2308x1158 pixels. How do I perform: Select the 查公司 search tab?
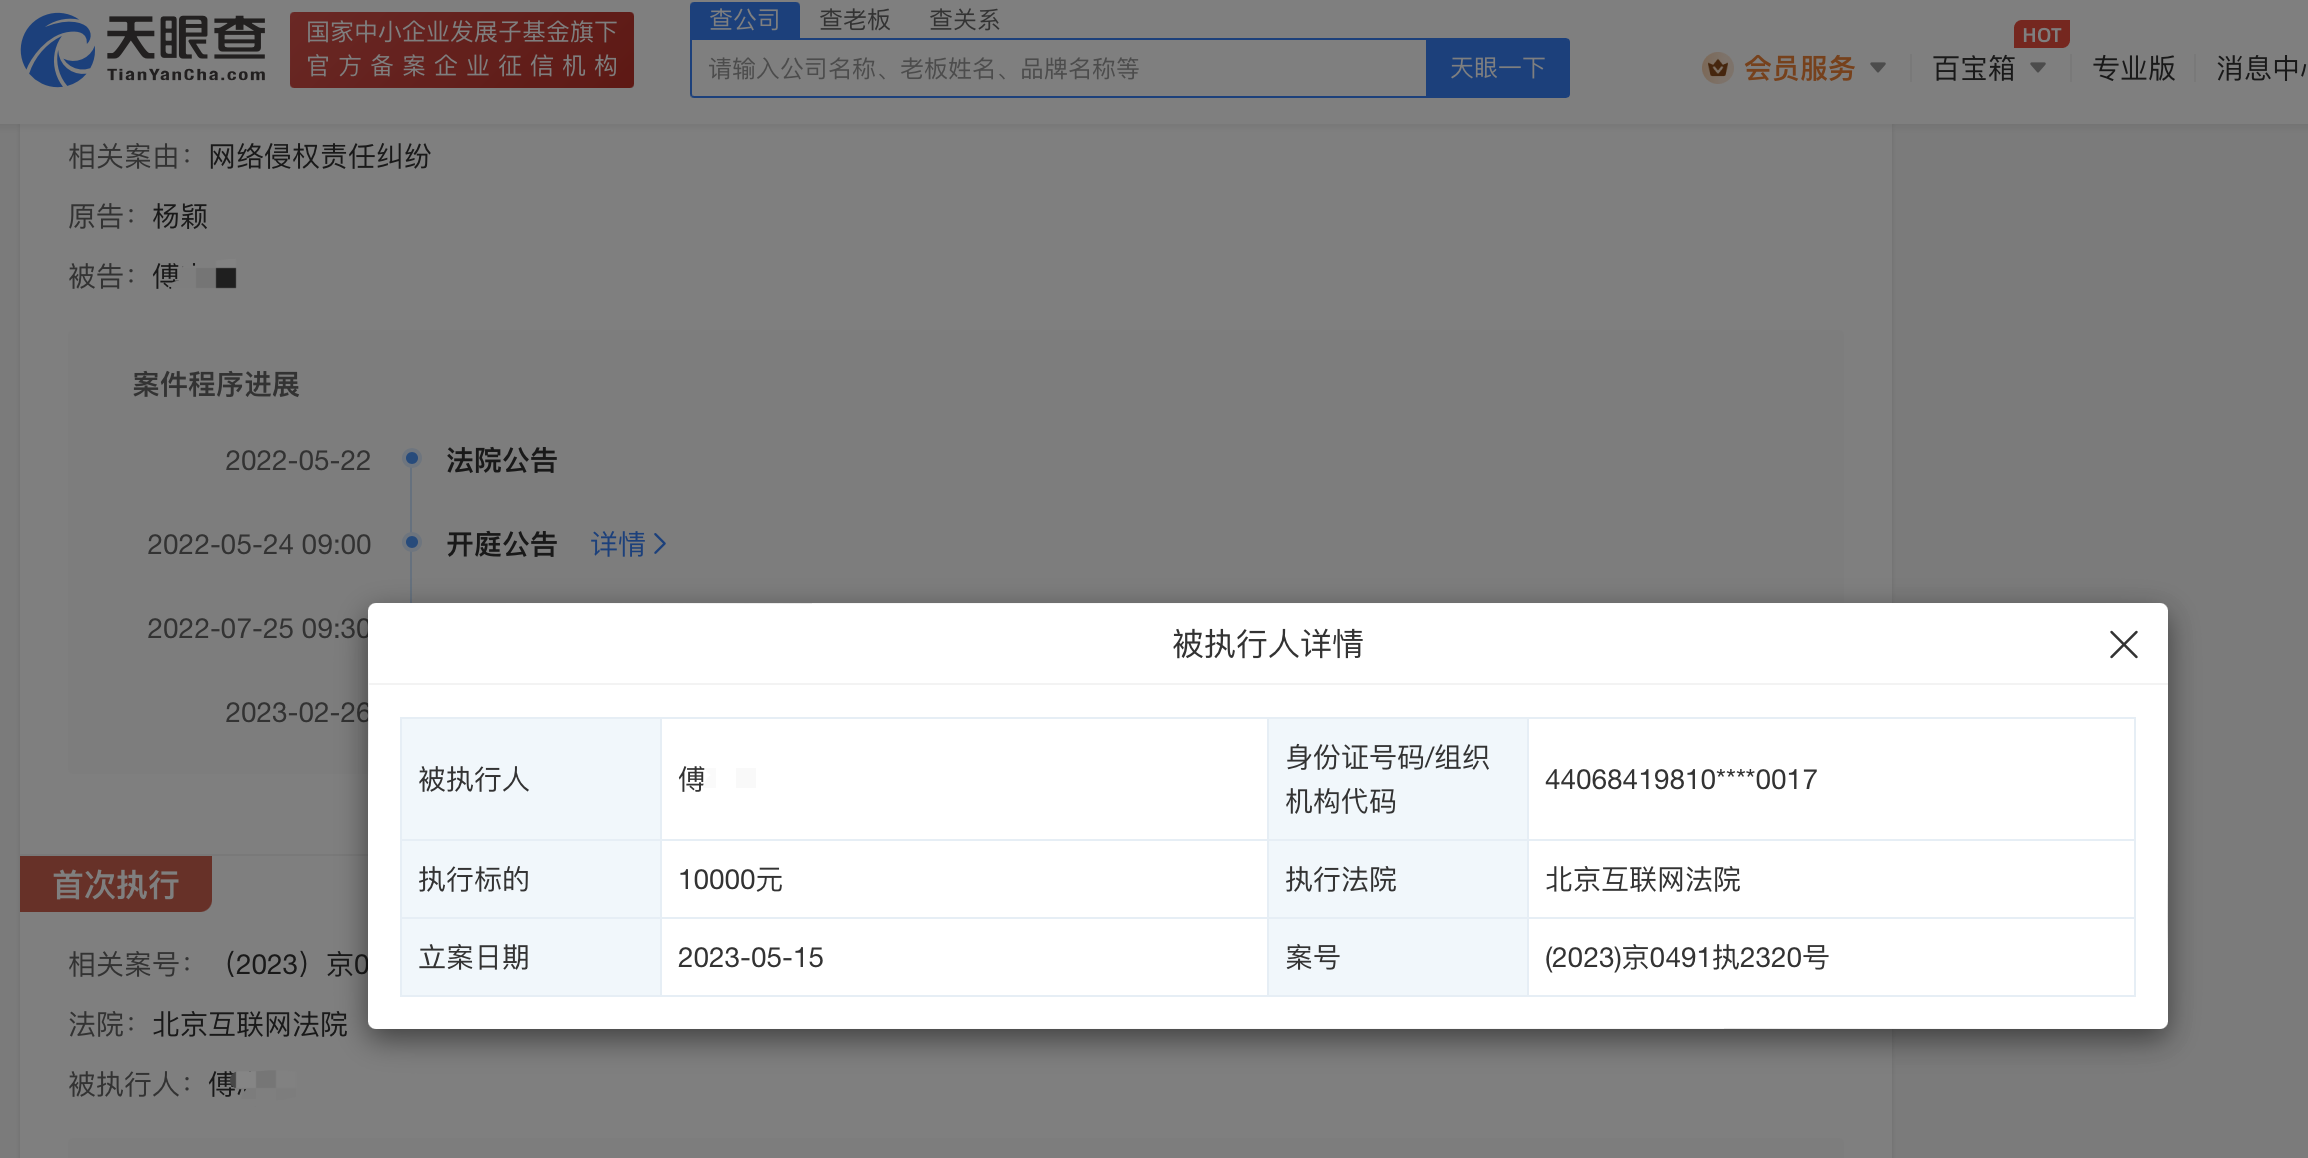click(745, 19)
